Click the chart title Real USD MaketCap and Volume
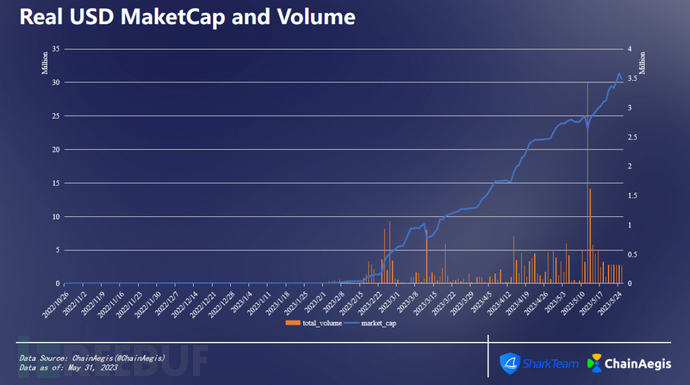 187,17
